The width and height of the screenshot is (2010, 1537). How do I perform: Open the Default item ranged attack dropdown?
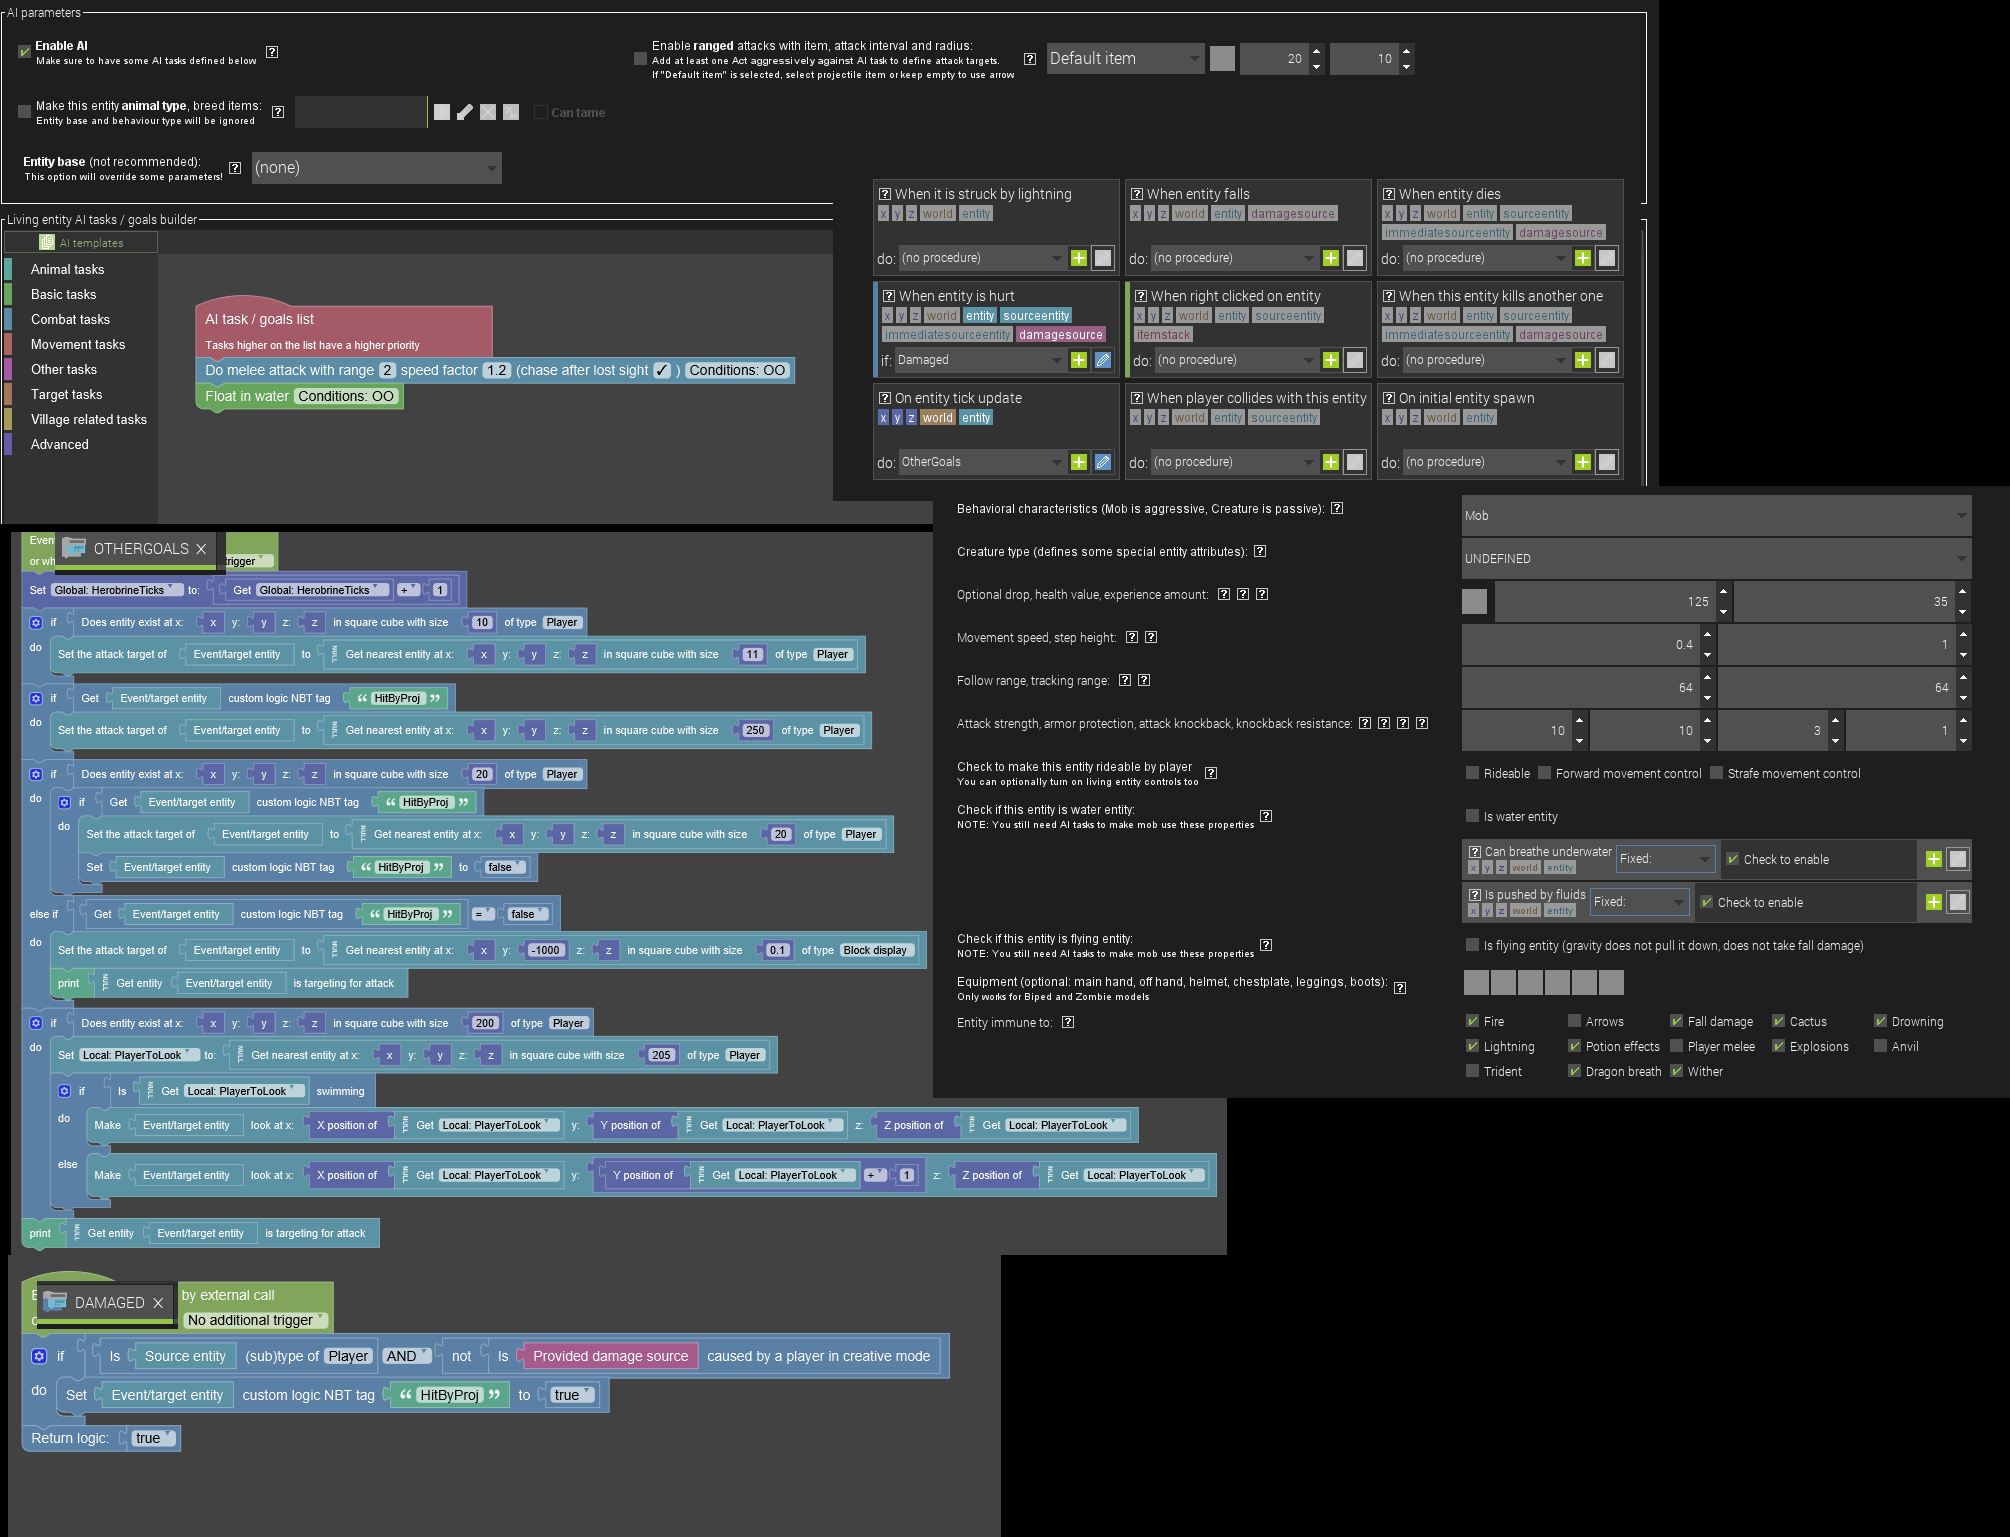coord(1124,59)
